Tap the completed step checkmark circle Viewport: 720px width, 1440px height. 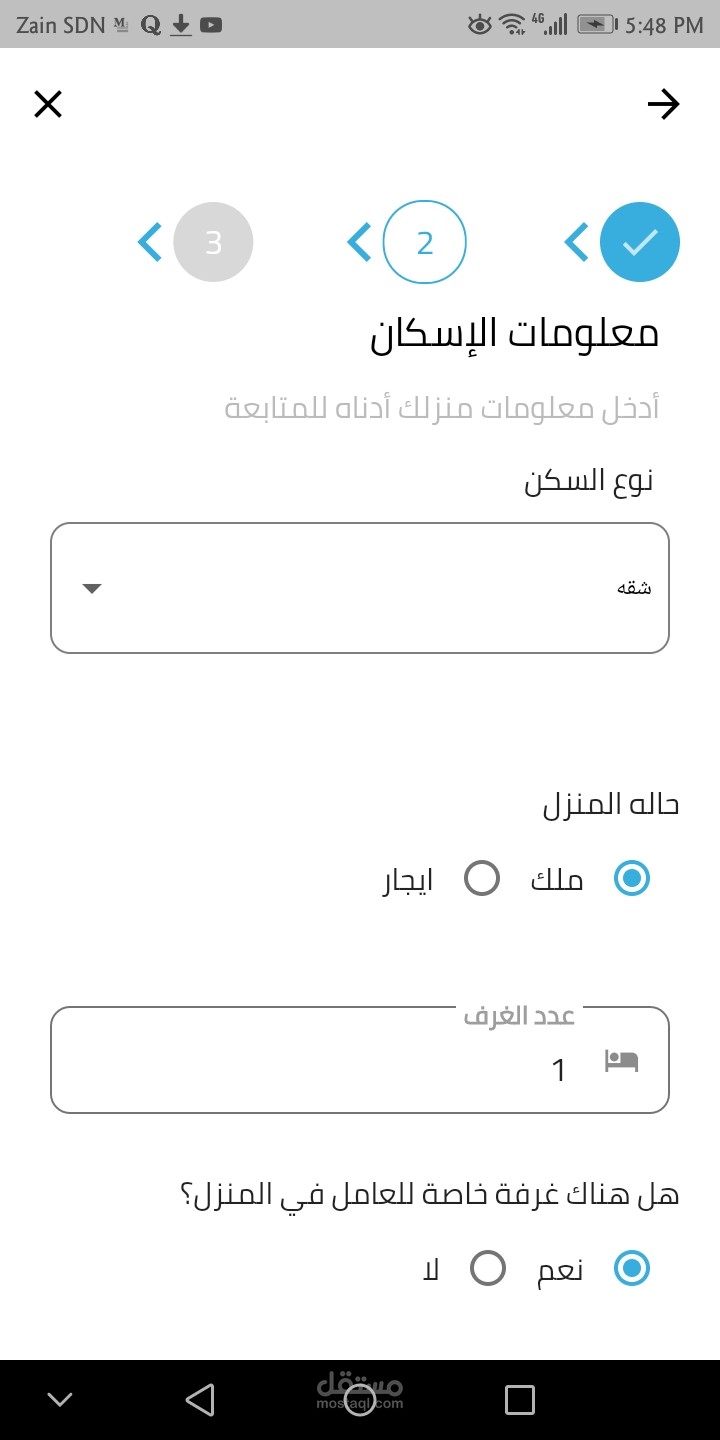[x=640, y=242]
